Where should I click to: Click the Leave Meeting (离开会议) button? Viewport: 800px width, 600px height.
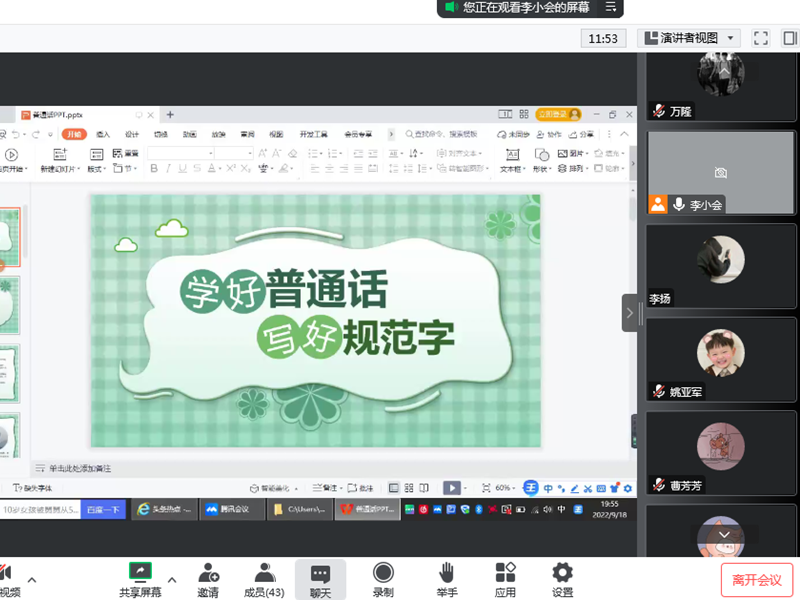[756, 579]
